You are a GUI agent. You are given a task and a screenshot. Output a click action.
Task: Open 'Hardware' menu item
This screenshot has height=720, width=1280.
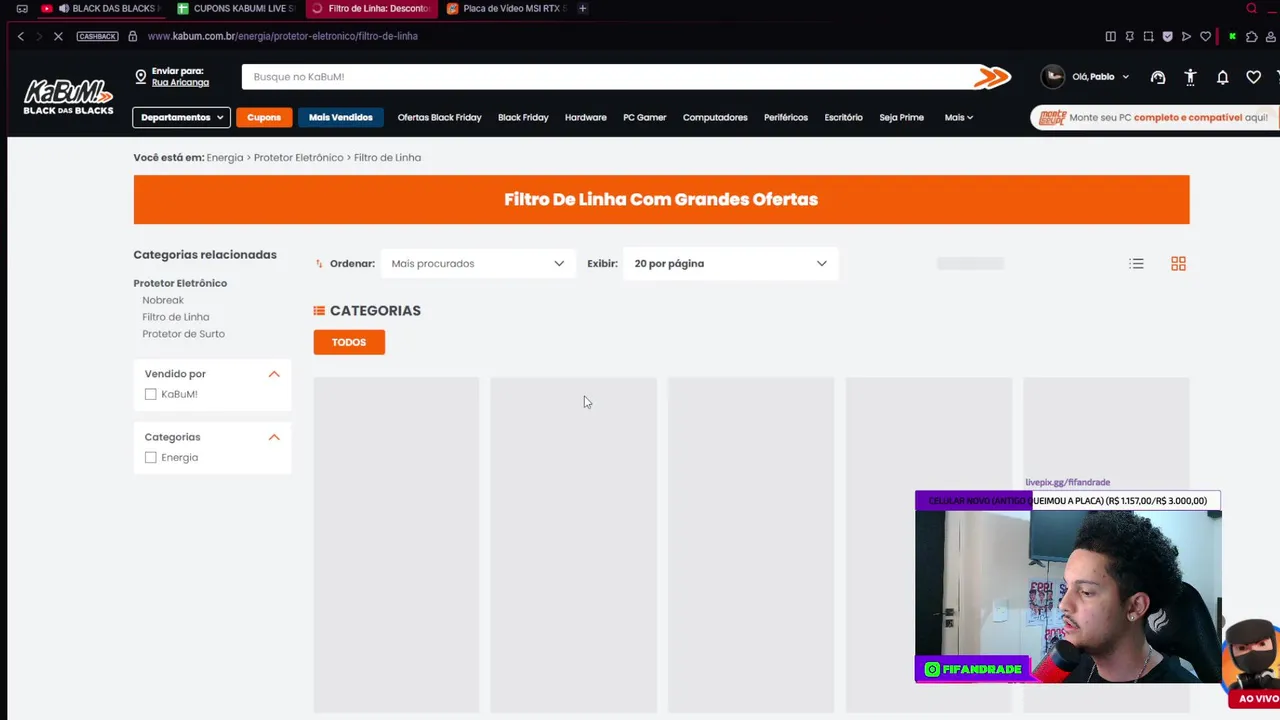tap(585, 117)
